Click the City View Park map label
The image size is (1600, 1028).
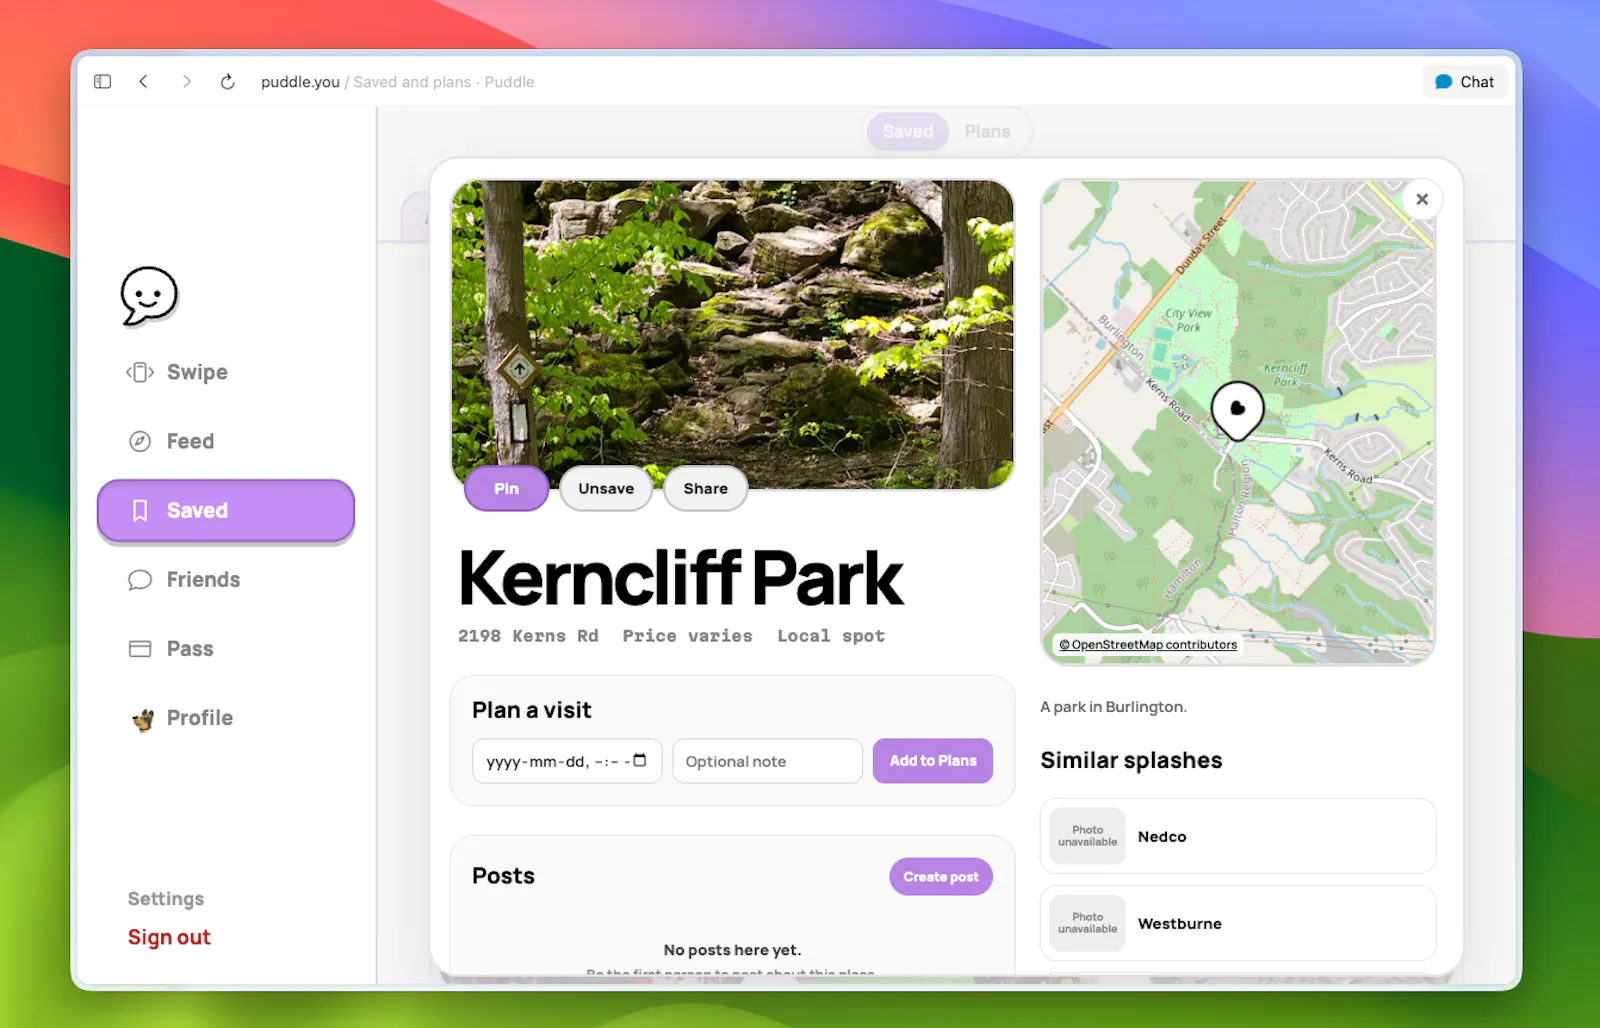click(1188, 320)
